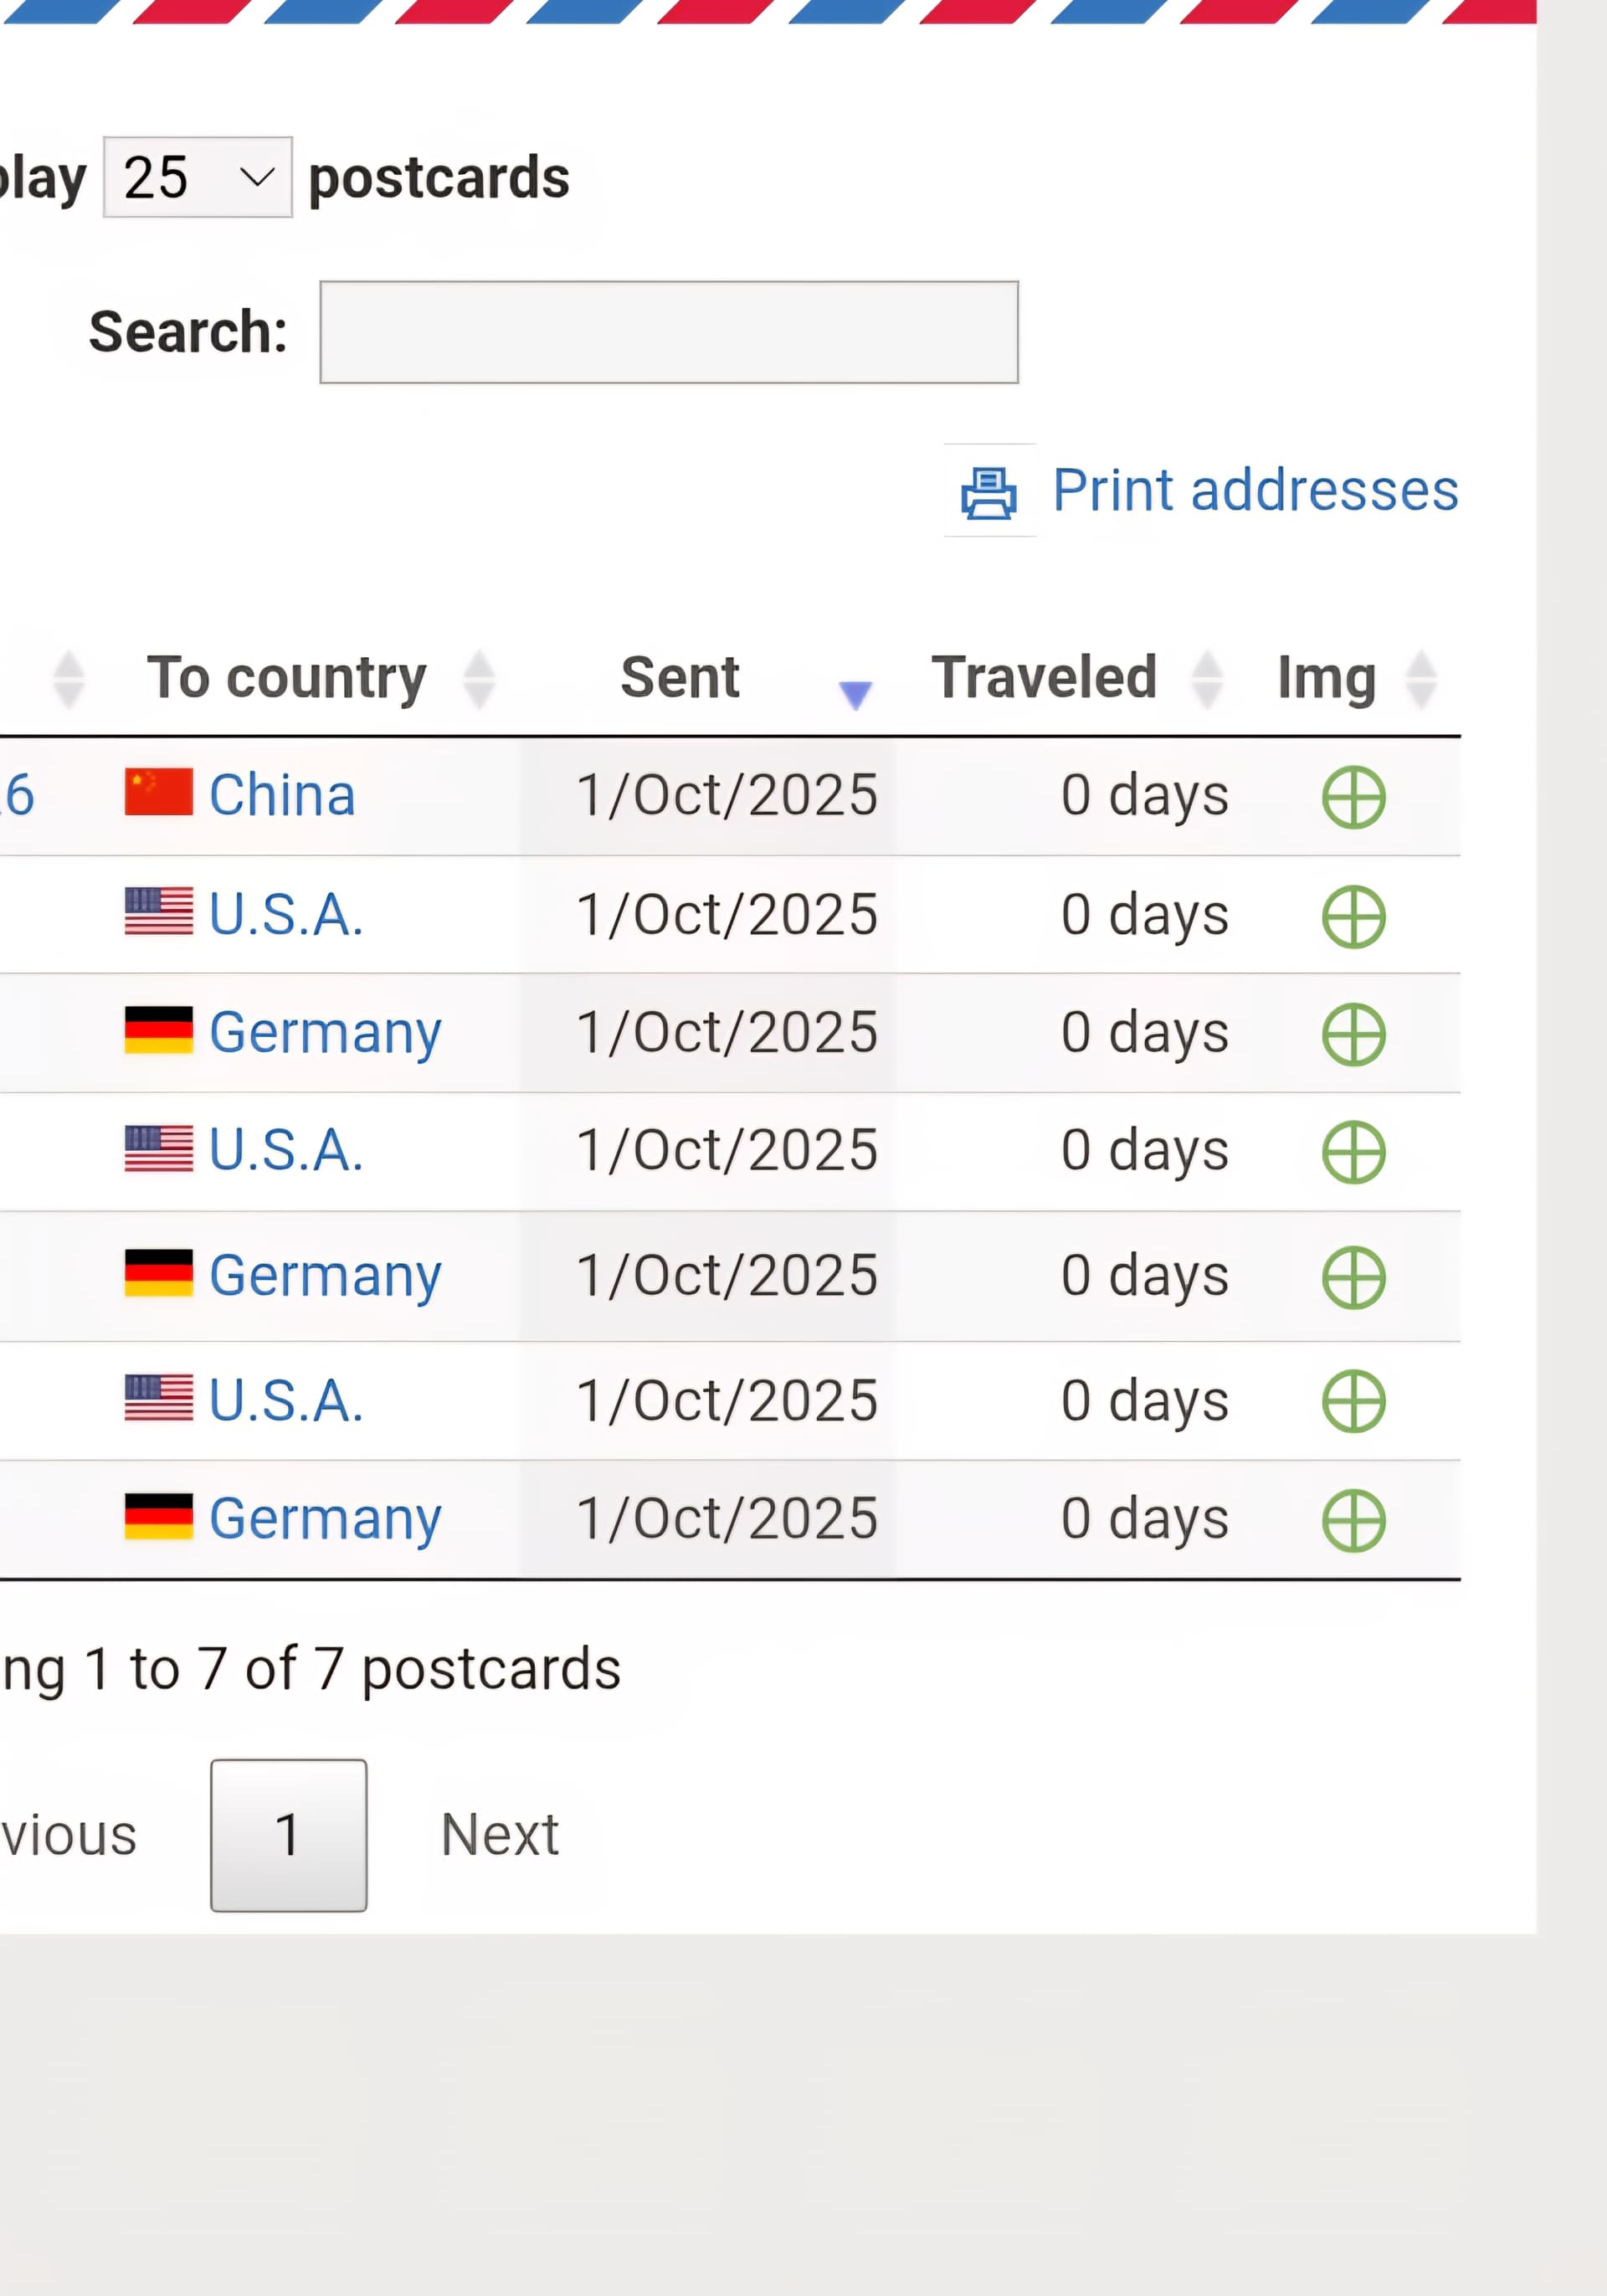Click the add image icon in China row

tap(1353, 797)
